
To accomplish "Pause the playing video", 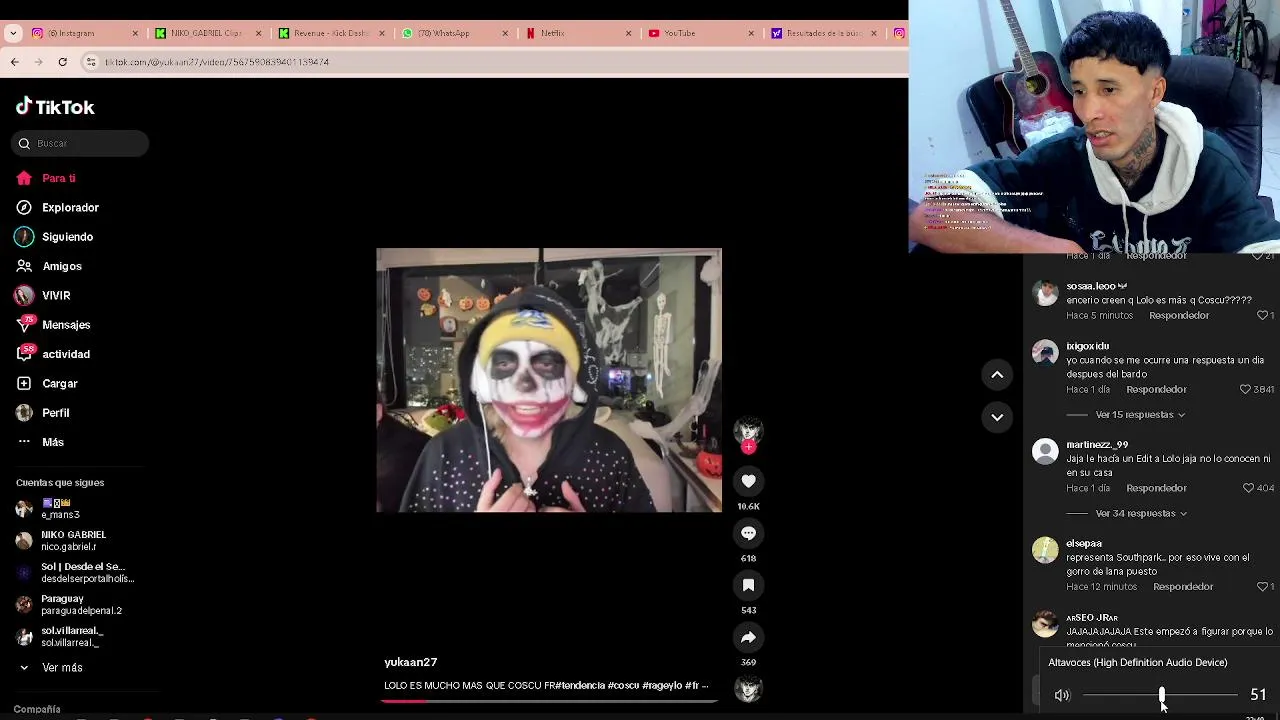I will [548, 380].
